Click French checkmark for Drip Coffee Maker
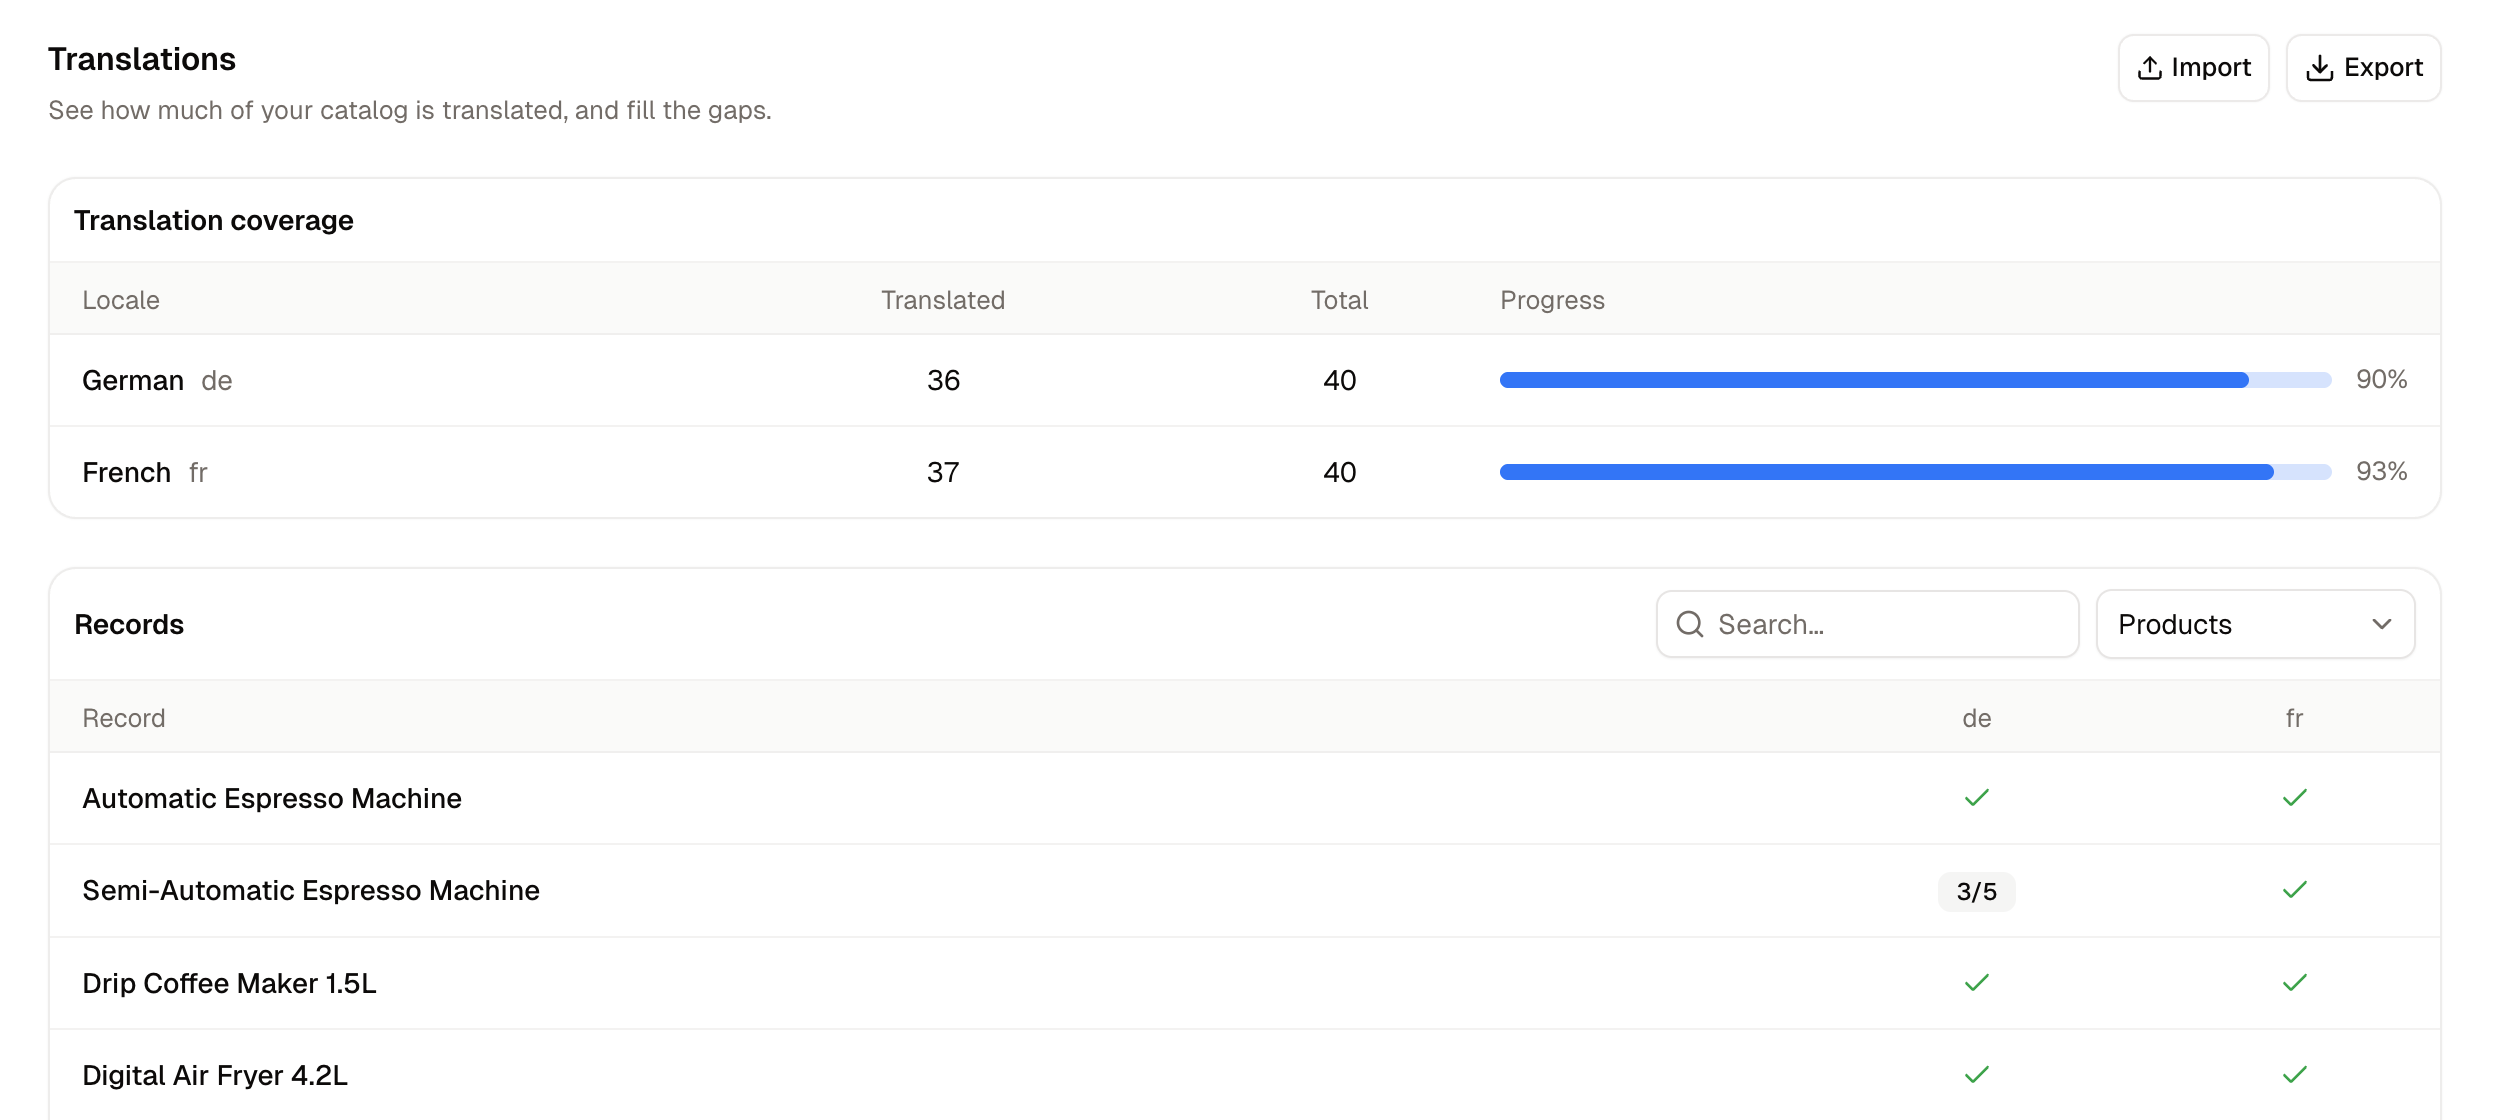The image size is (2494, 1120). [x=2295, y=983]
